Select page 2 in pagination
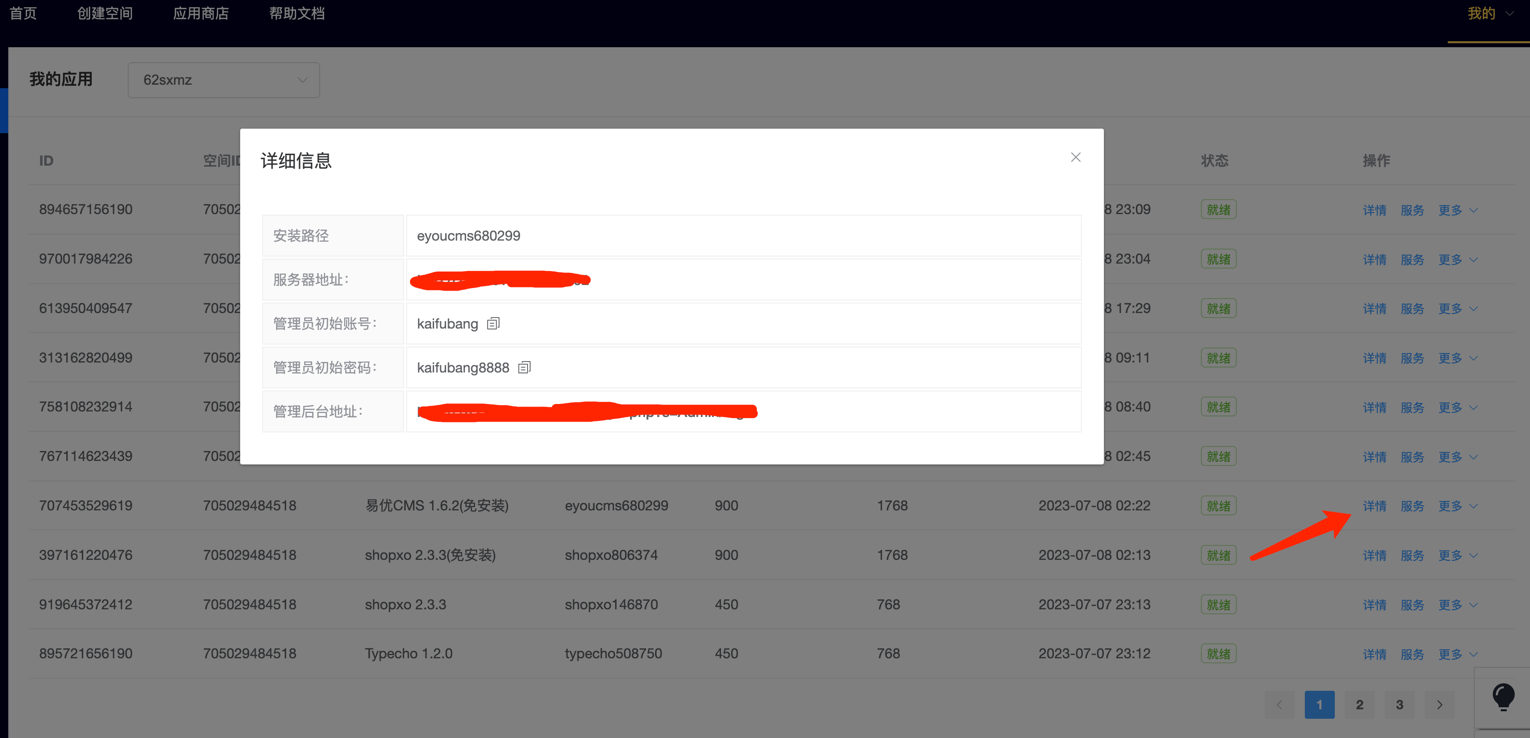1530x738 pixels. pyautogui.click(x=1359, y=705)
